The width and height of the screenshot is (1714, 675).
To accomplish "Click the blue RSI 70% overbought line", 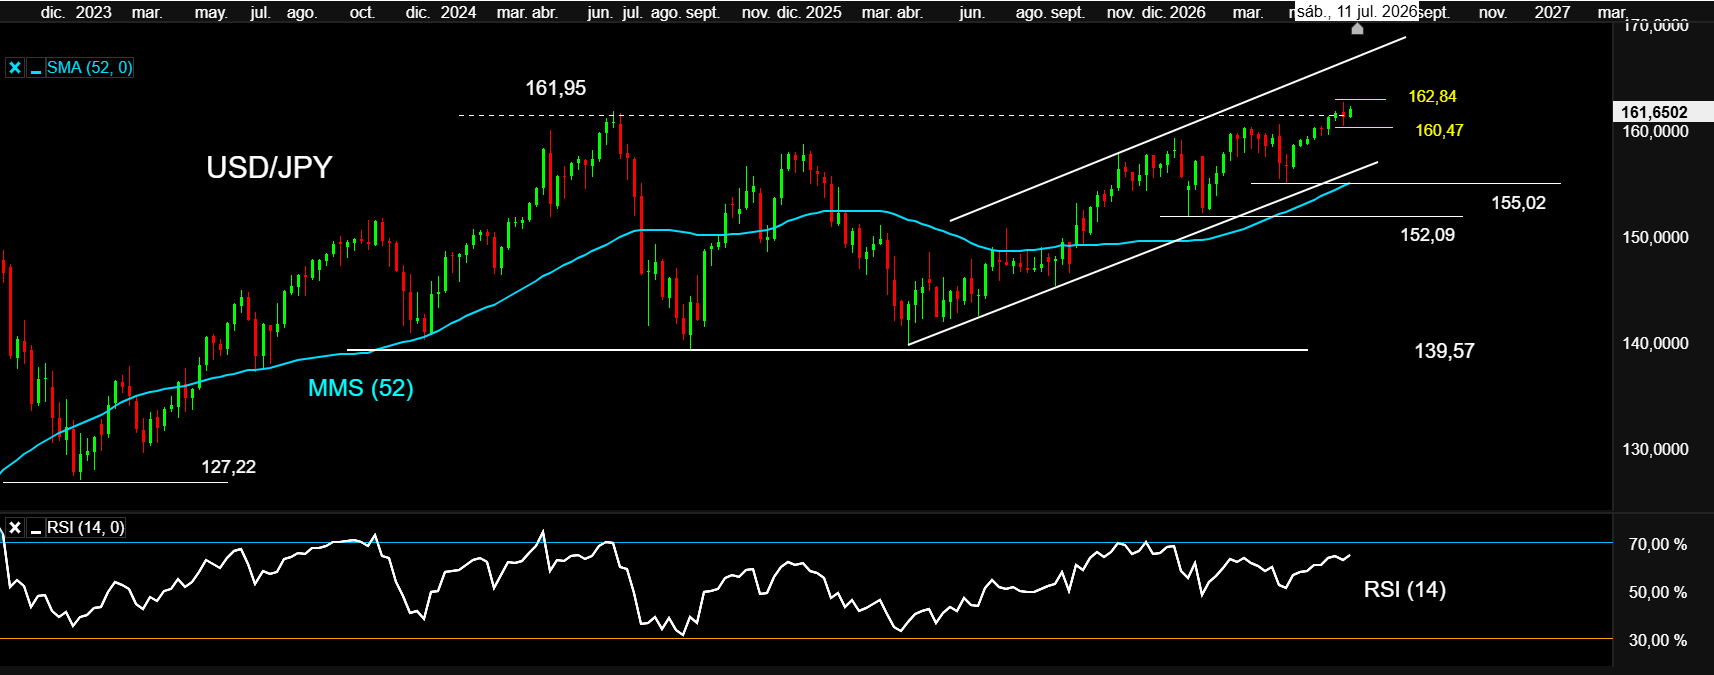I will pyautogui.click(x=806, y=543).
